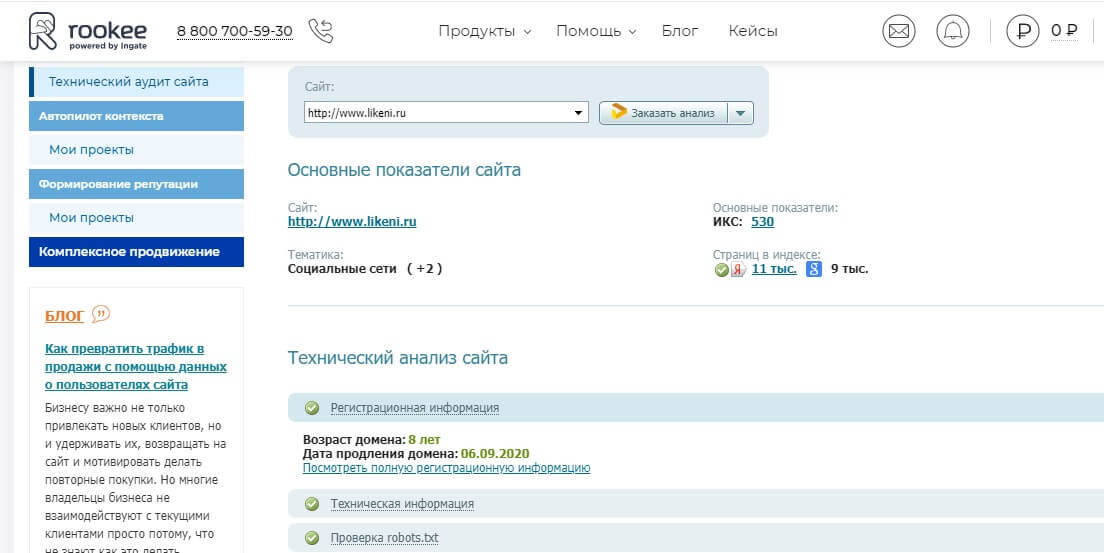Click the phone number 8 800 700-59-30
Image resolution: width=1104 pixels, height=553 pixels.
coord(234,32)
